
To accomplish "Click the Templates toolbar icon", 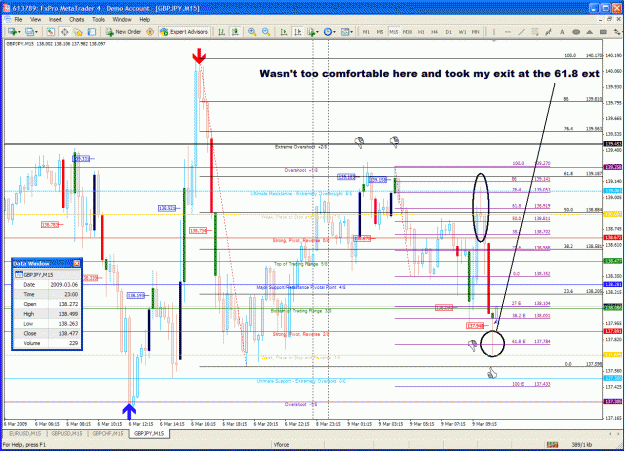I will (345, 32).
